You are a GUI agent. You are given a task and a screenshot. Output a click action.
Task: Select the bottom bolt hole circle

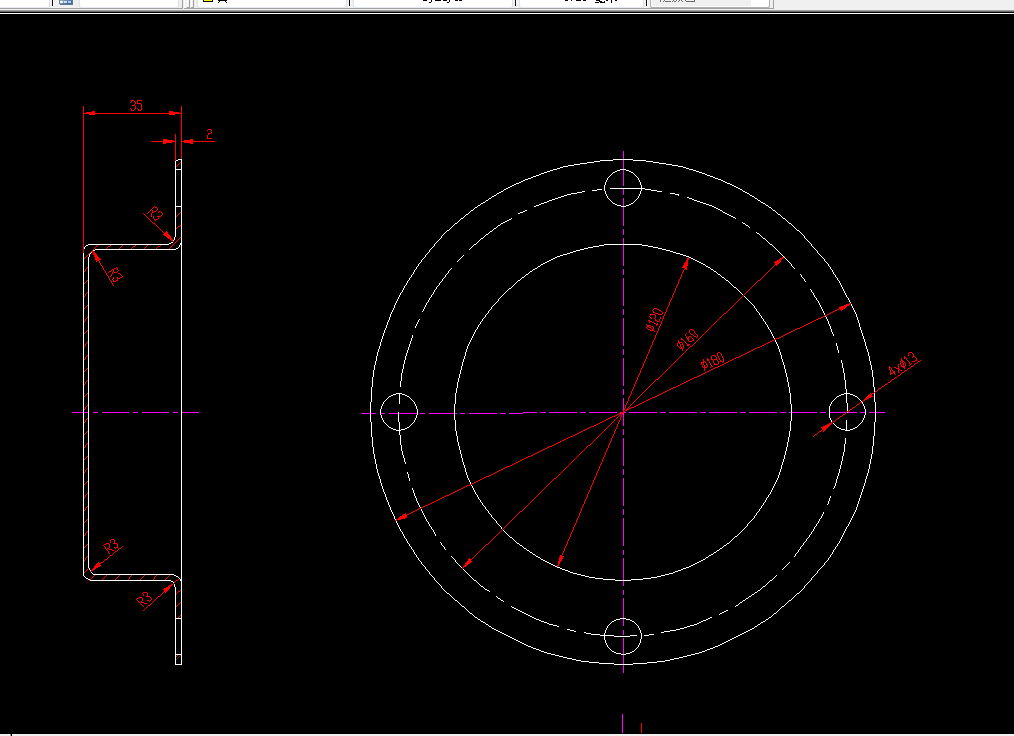pyautogui.click(x=623, y=636)
